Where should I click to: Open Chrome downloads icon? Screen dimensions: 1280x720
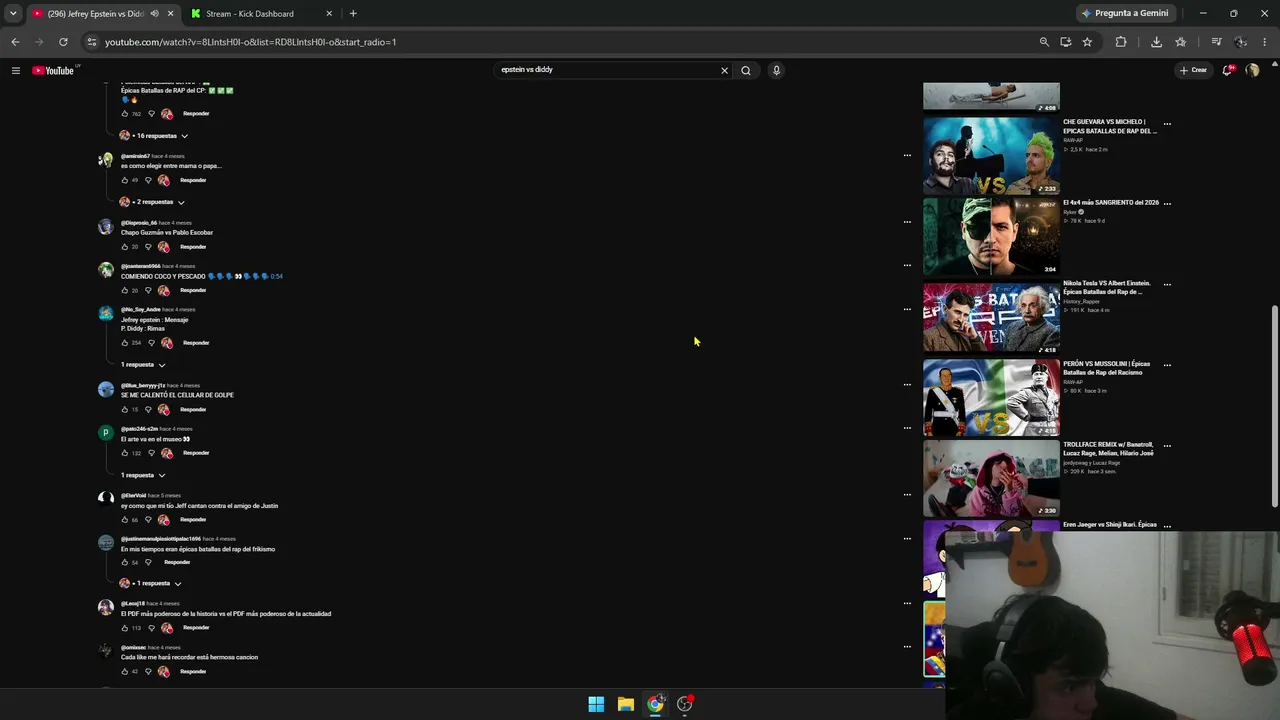click(1156, 42)
